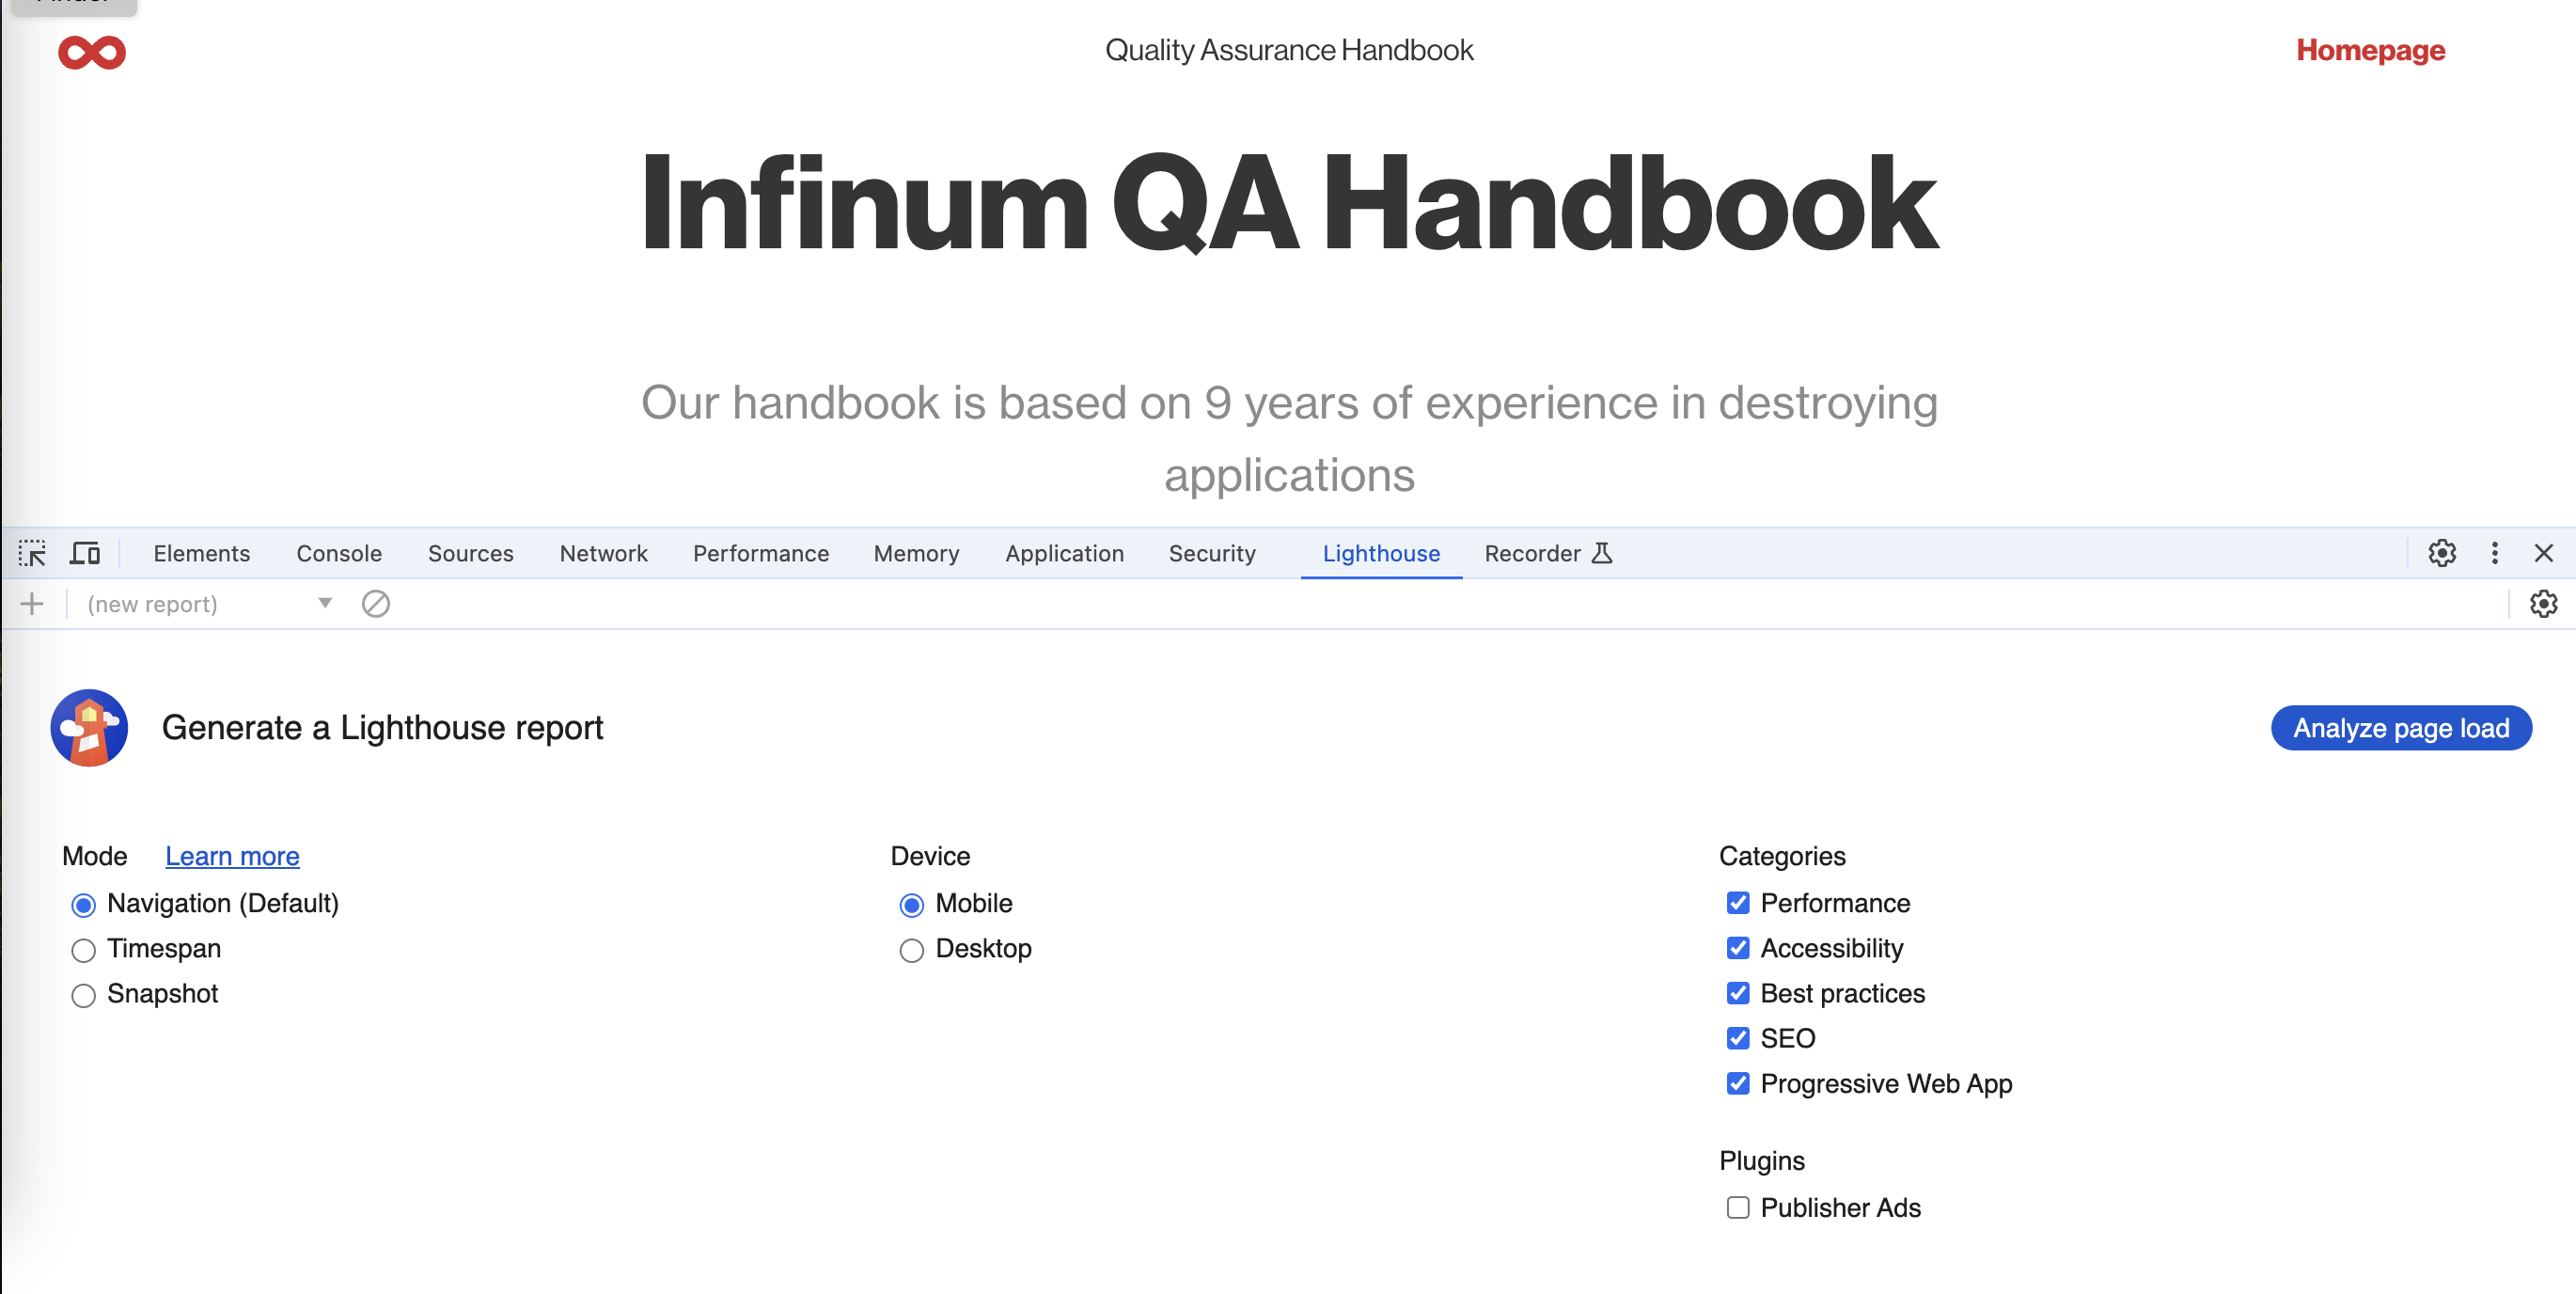Viewport: 2576px width, 1294px height.
Task: Switch to the Network tab
Action: 604,553
